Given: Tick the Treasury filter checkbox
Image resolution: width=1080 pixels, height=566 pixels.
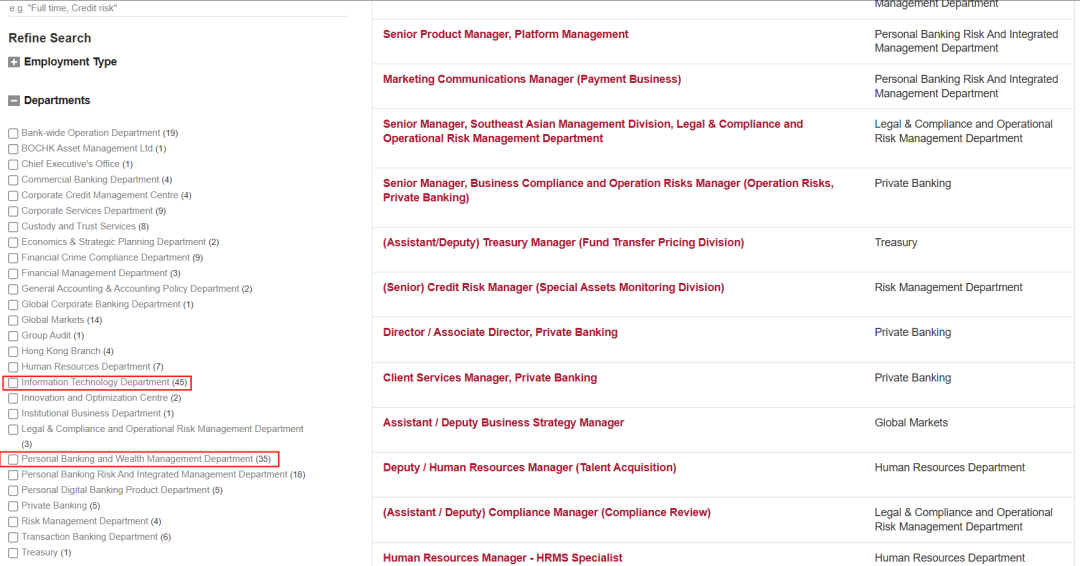Looking at the screenshot, I should point(13,553).
